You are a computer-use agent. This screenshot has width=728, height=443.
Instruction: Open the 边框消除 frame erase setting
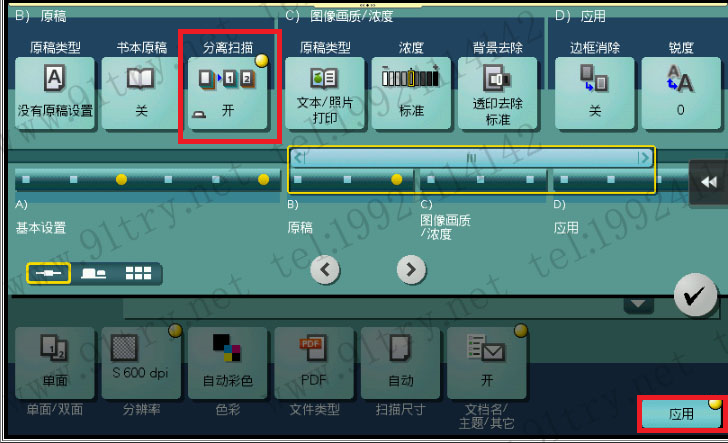point(595,93)
